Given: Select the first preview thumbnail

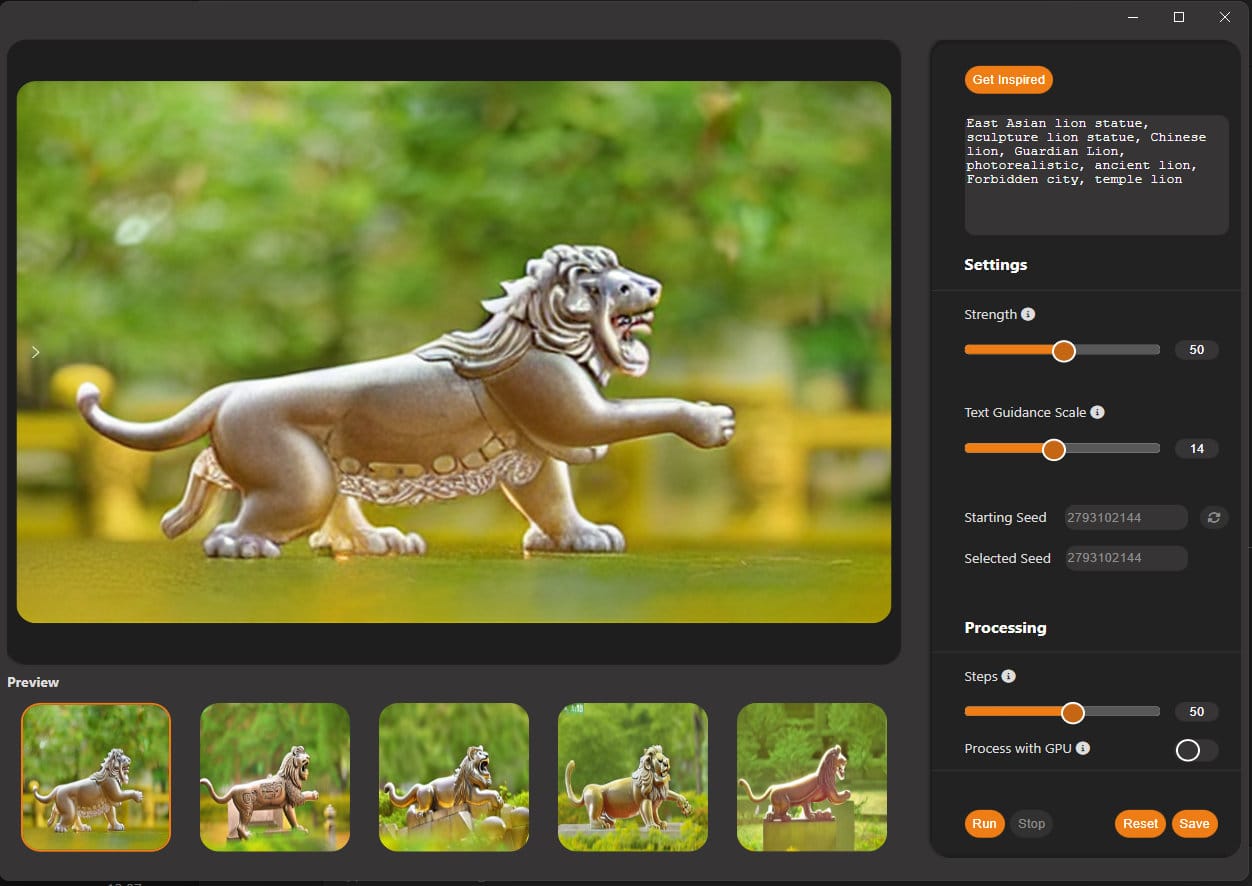Looking at the screenshot, I should tap(95, 778).
